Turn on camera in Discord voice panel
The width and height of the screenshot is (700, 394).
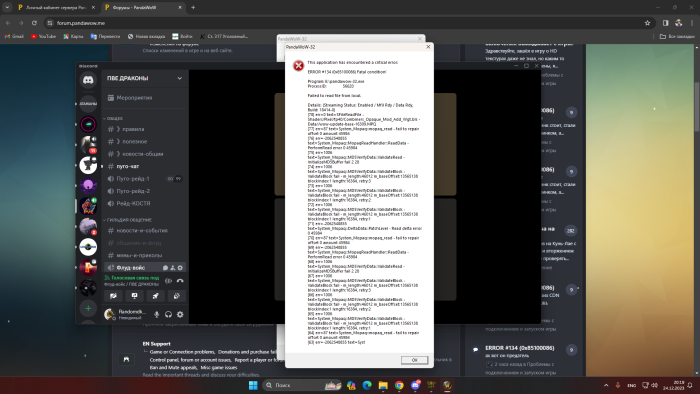coord(113,296)
